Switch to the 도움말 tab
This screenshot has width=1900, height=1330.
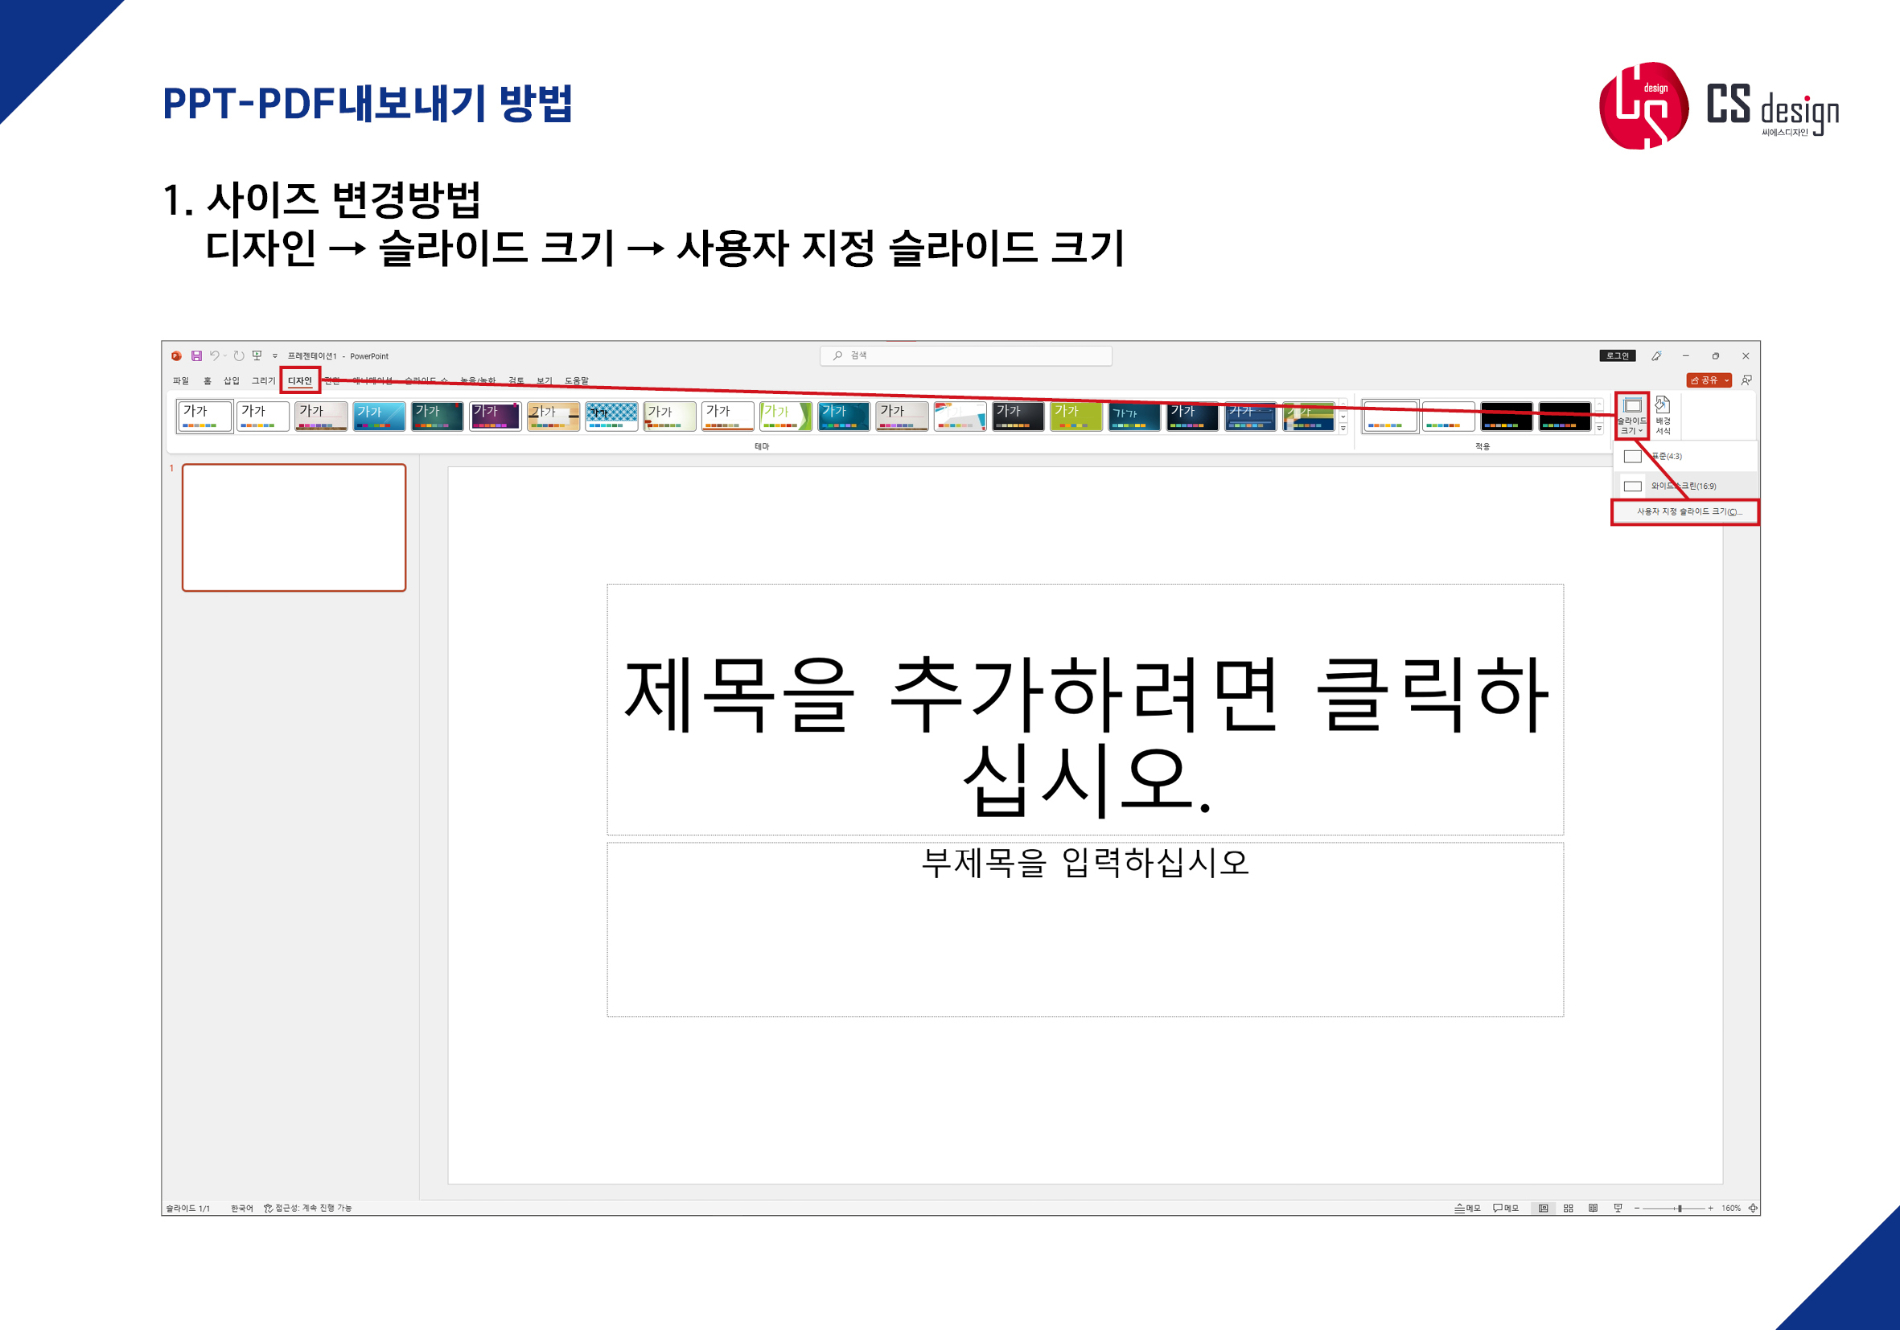click(x=577, y=381)
